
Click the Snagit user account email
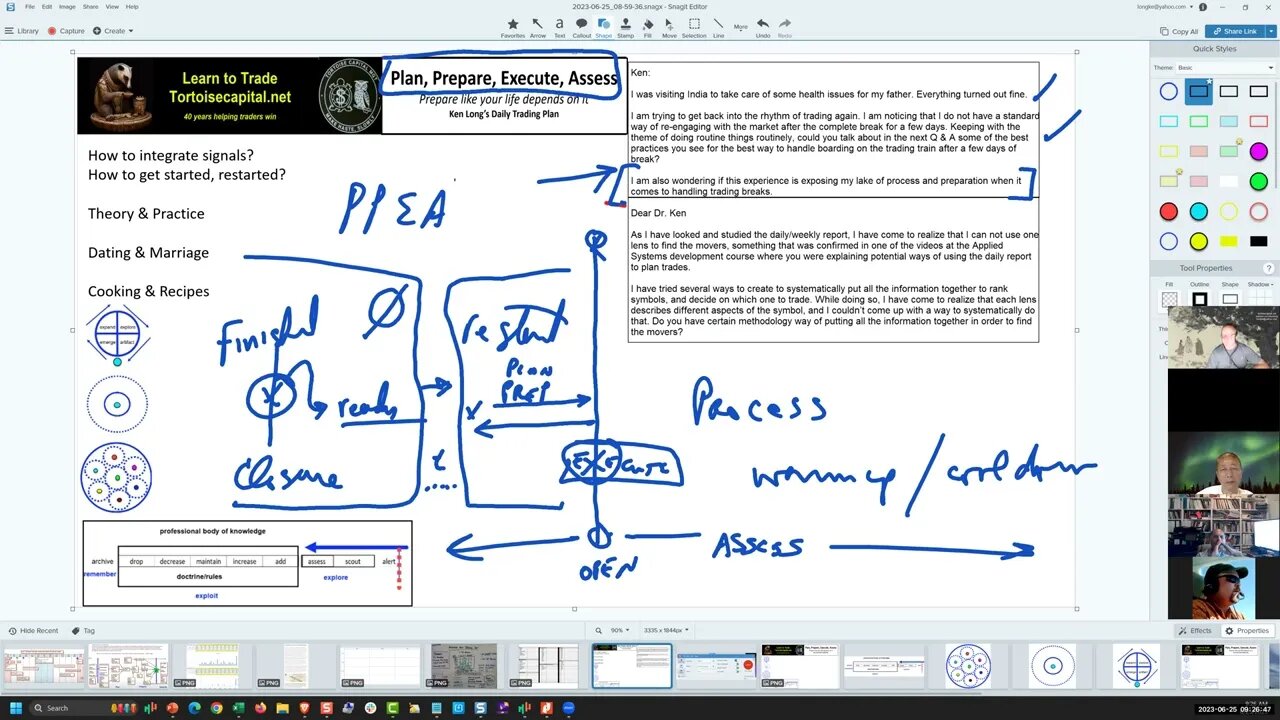[x=1160, y=6]
